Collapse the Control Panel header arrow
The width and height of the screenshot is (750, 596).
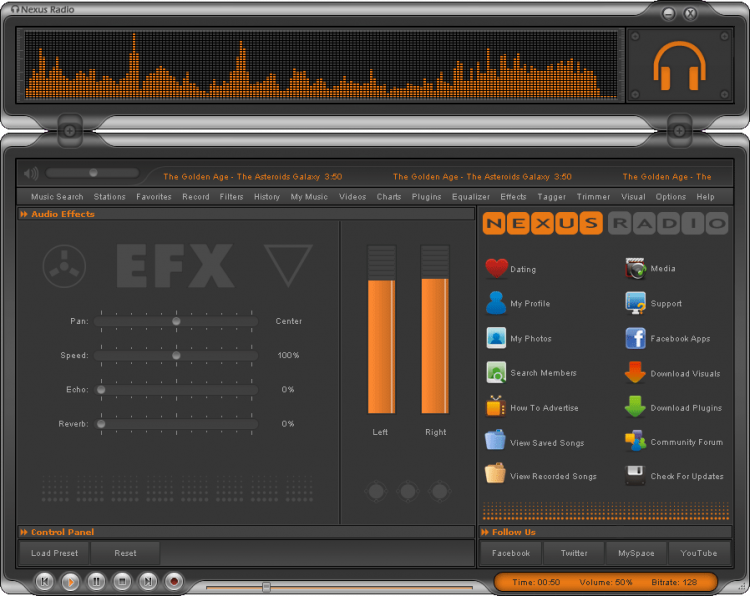[23, 532]
